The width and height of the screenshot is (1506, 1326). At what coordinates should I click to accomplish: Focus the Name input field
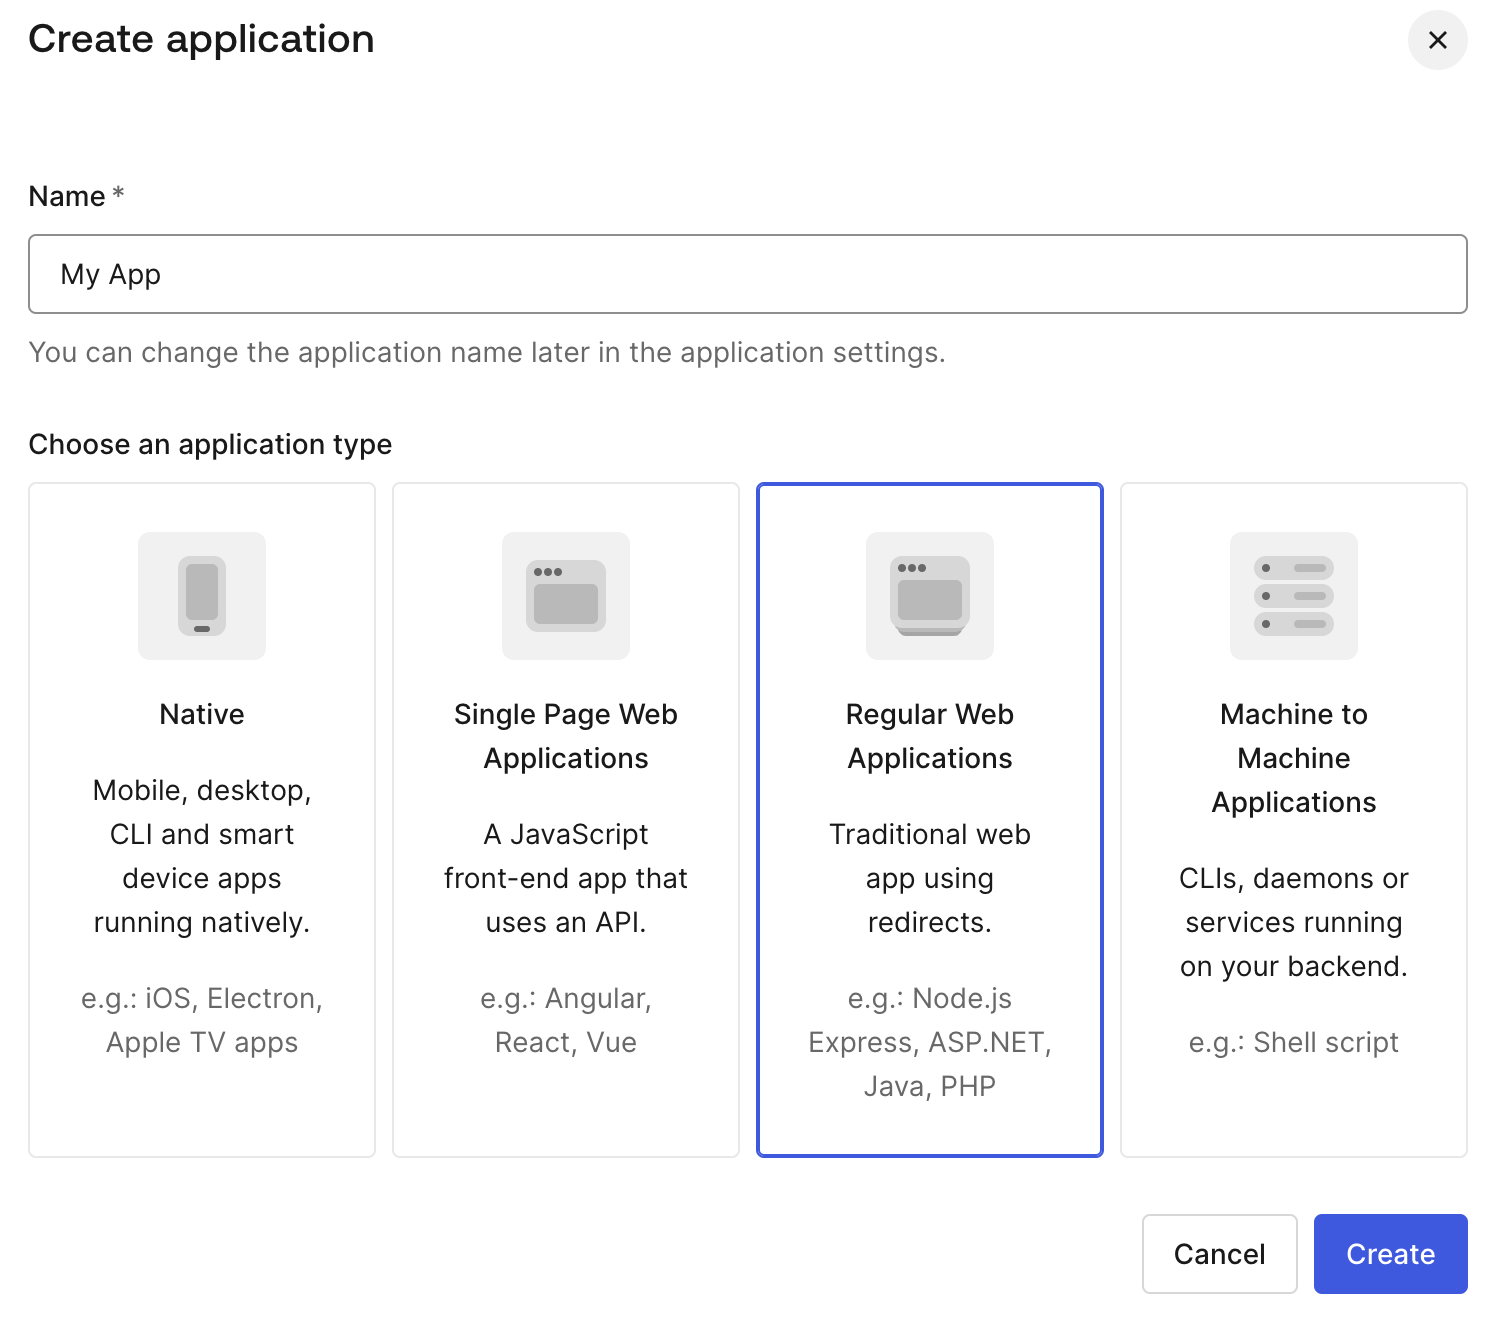tap(748, 274)
